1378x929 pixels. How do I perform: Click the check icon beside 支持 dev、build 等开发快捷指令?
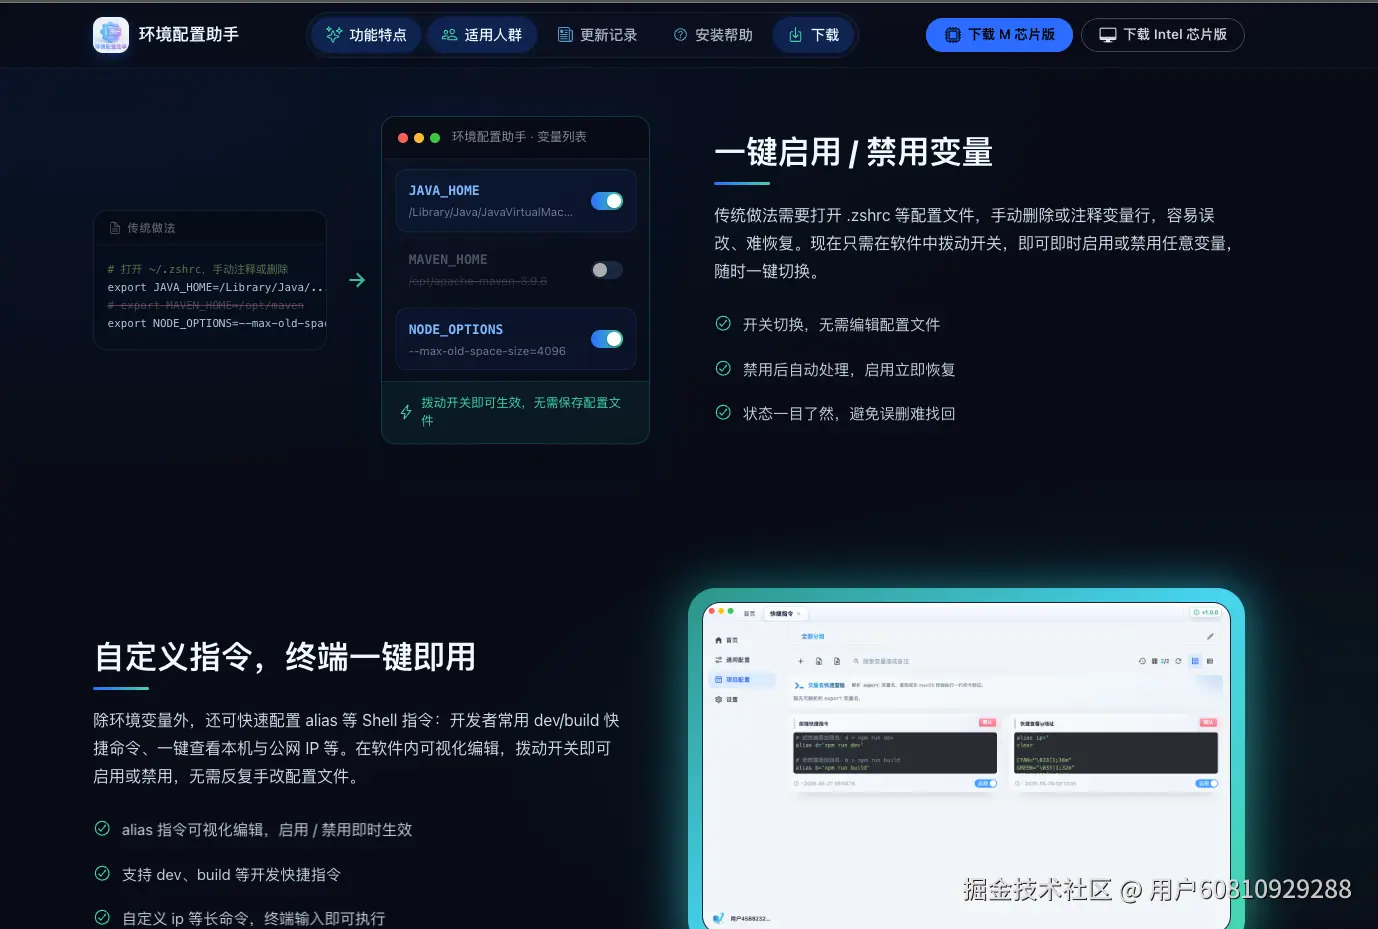102,873
